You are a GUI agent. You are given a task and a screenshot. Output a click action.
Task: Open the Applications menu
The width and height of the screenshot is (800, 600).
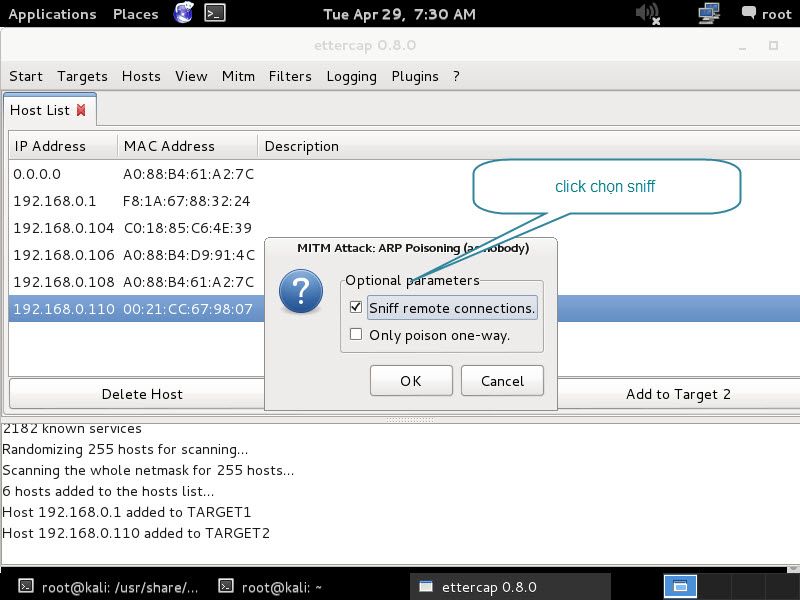(52, 14)
